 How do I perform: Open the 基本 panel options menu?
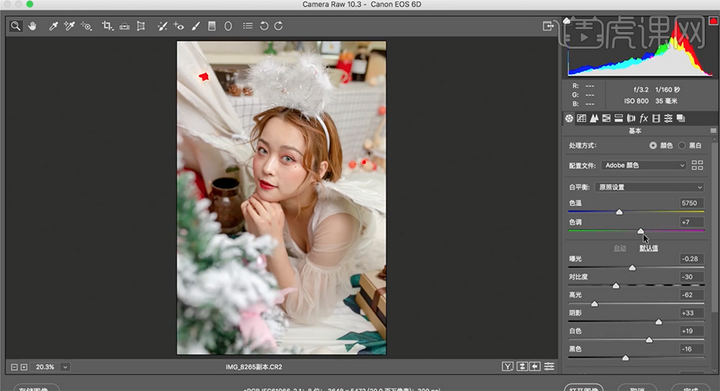click(713, 131)
